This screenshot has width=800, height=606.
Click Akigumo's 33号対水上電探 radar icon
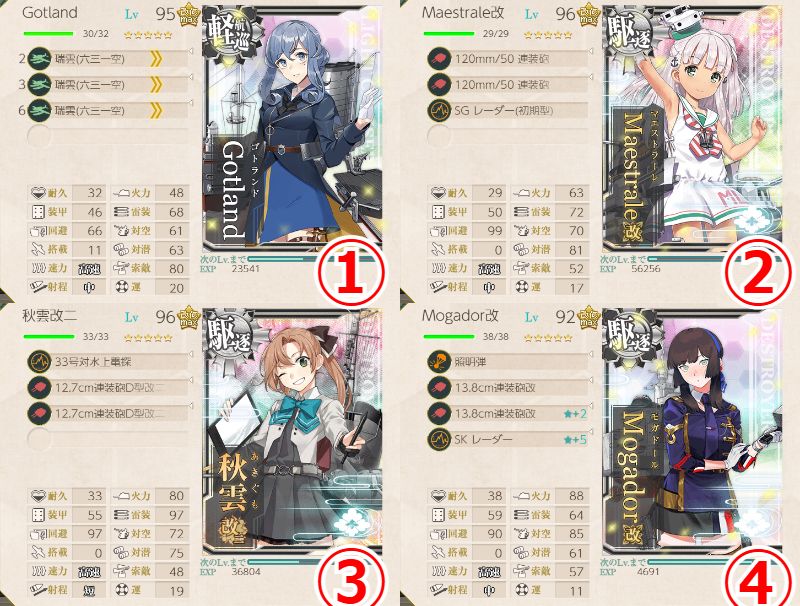coord(39,362)
